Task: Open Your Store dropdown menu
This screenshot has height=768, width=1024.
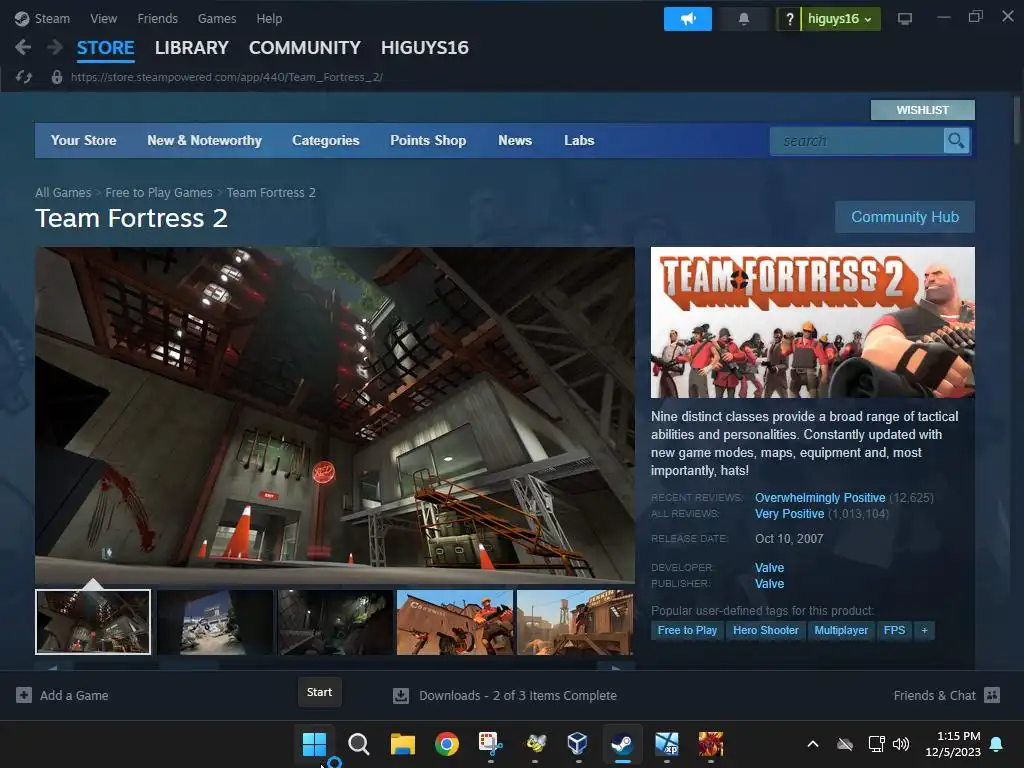Action: 84,140
